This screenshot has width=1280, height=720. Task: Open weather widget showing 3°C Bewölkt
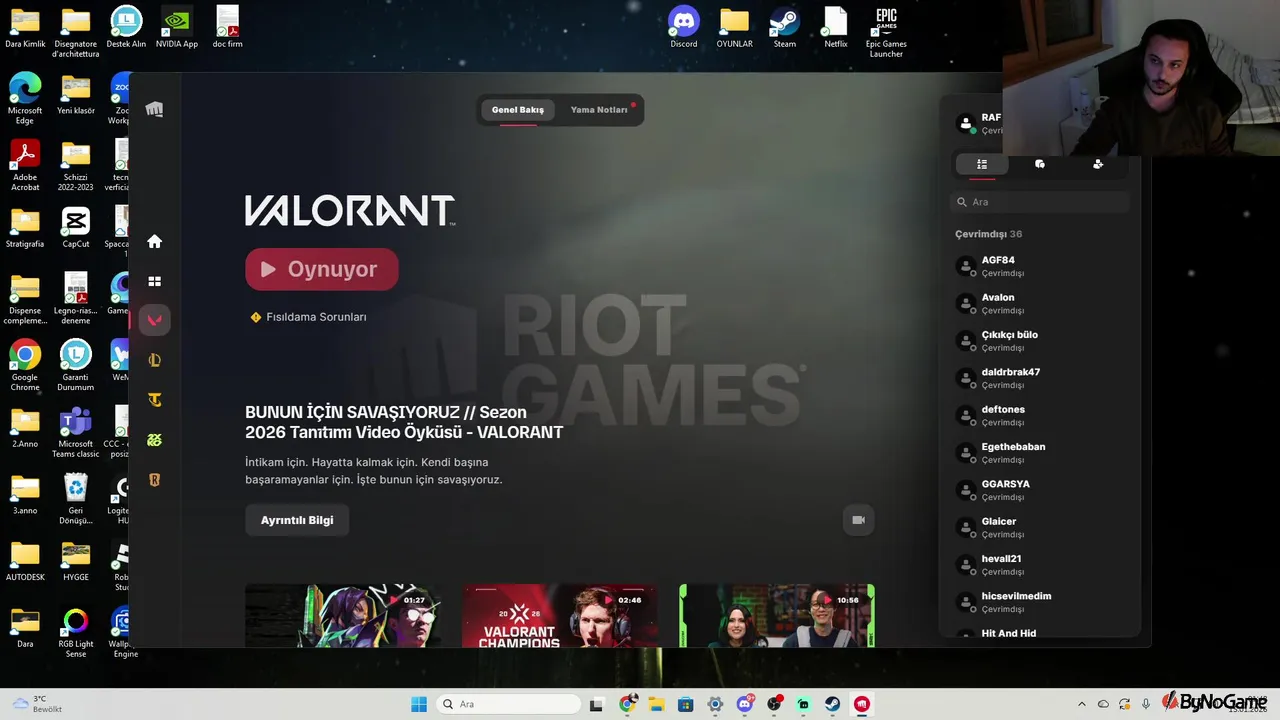coord(38,704)
